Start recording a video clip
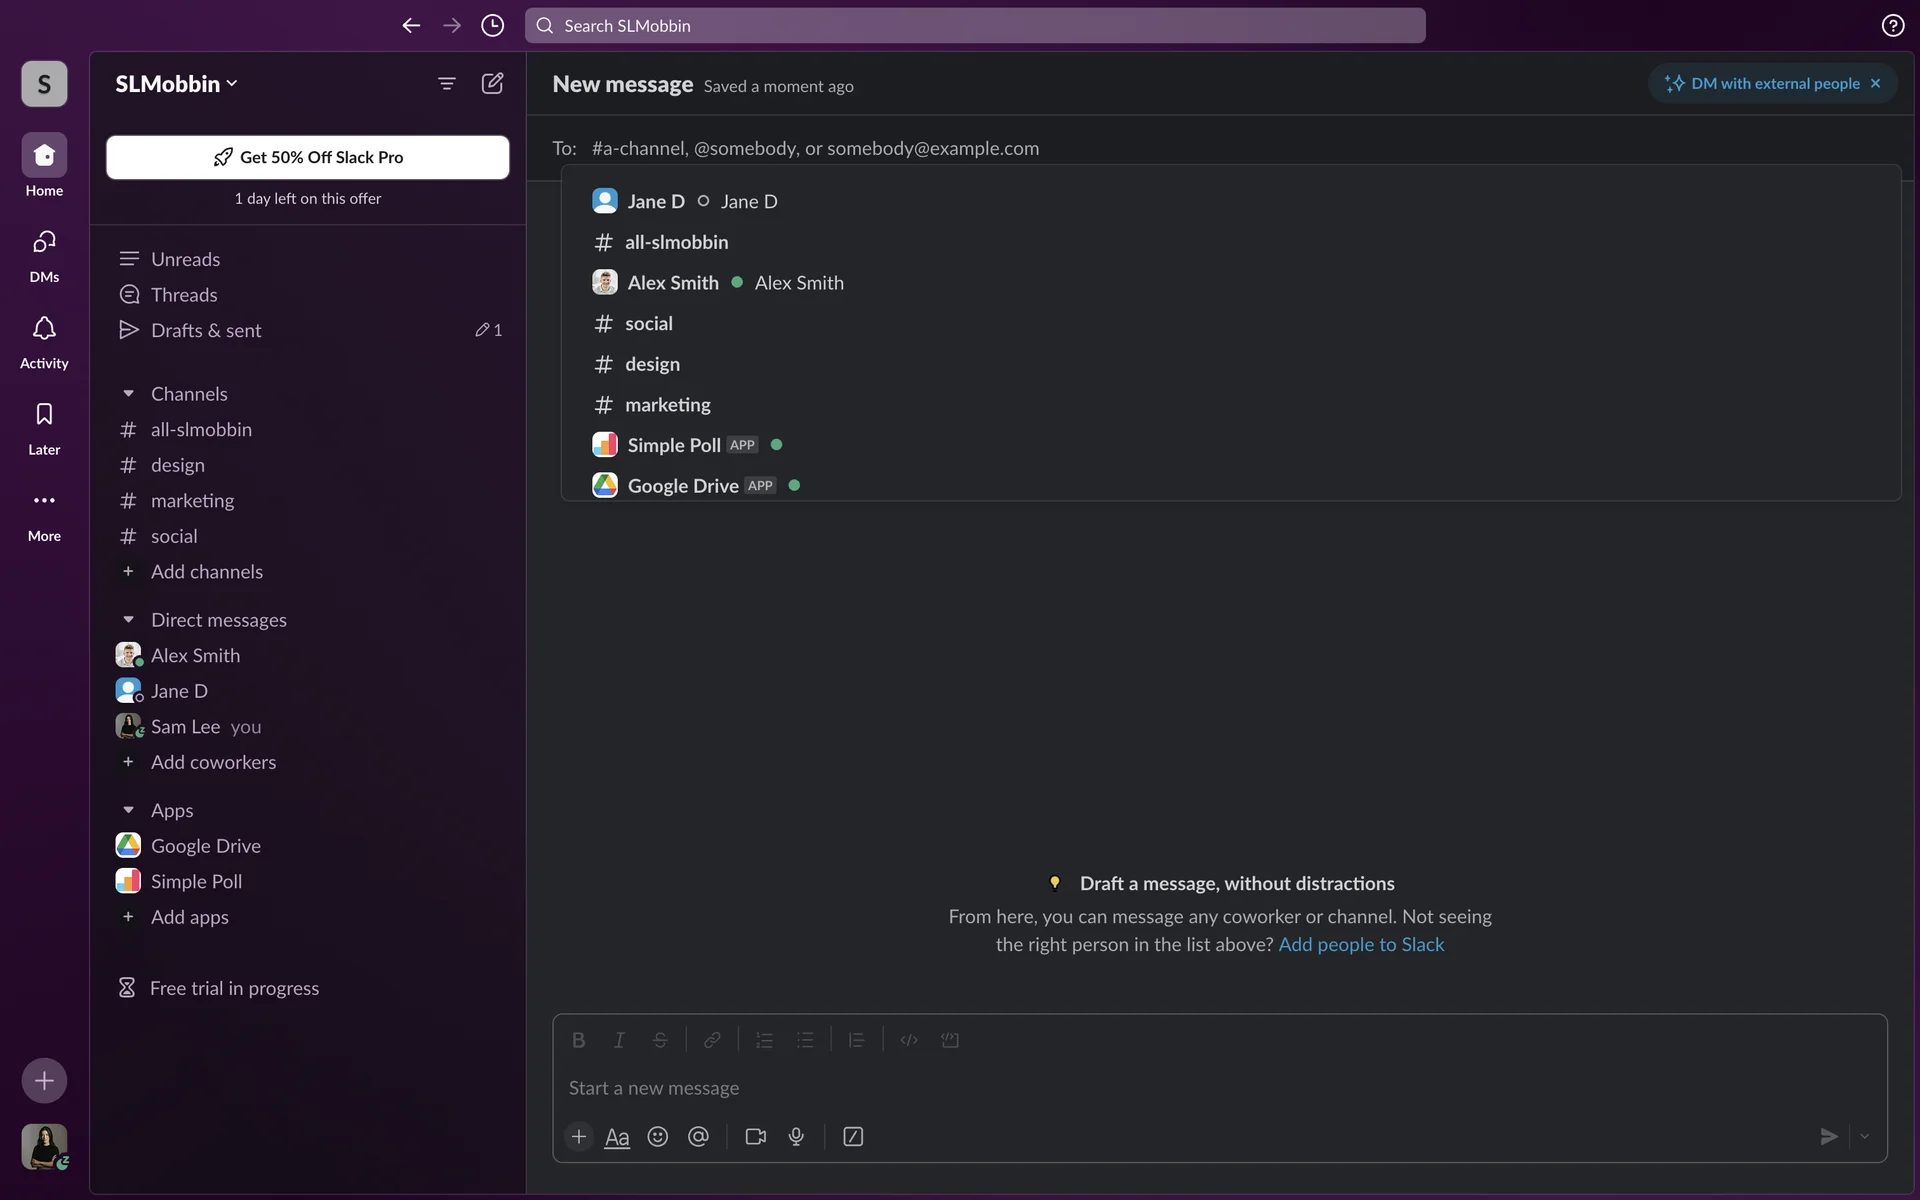 coord(755,1136)
